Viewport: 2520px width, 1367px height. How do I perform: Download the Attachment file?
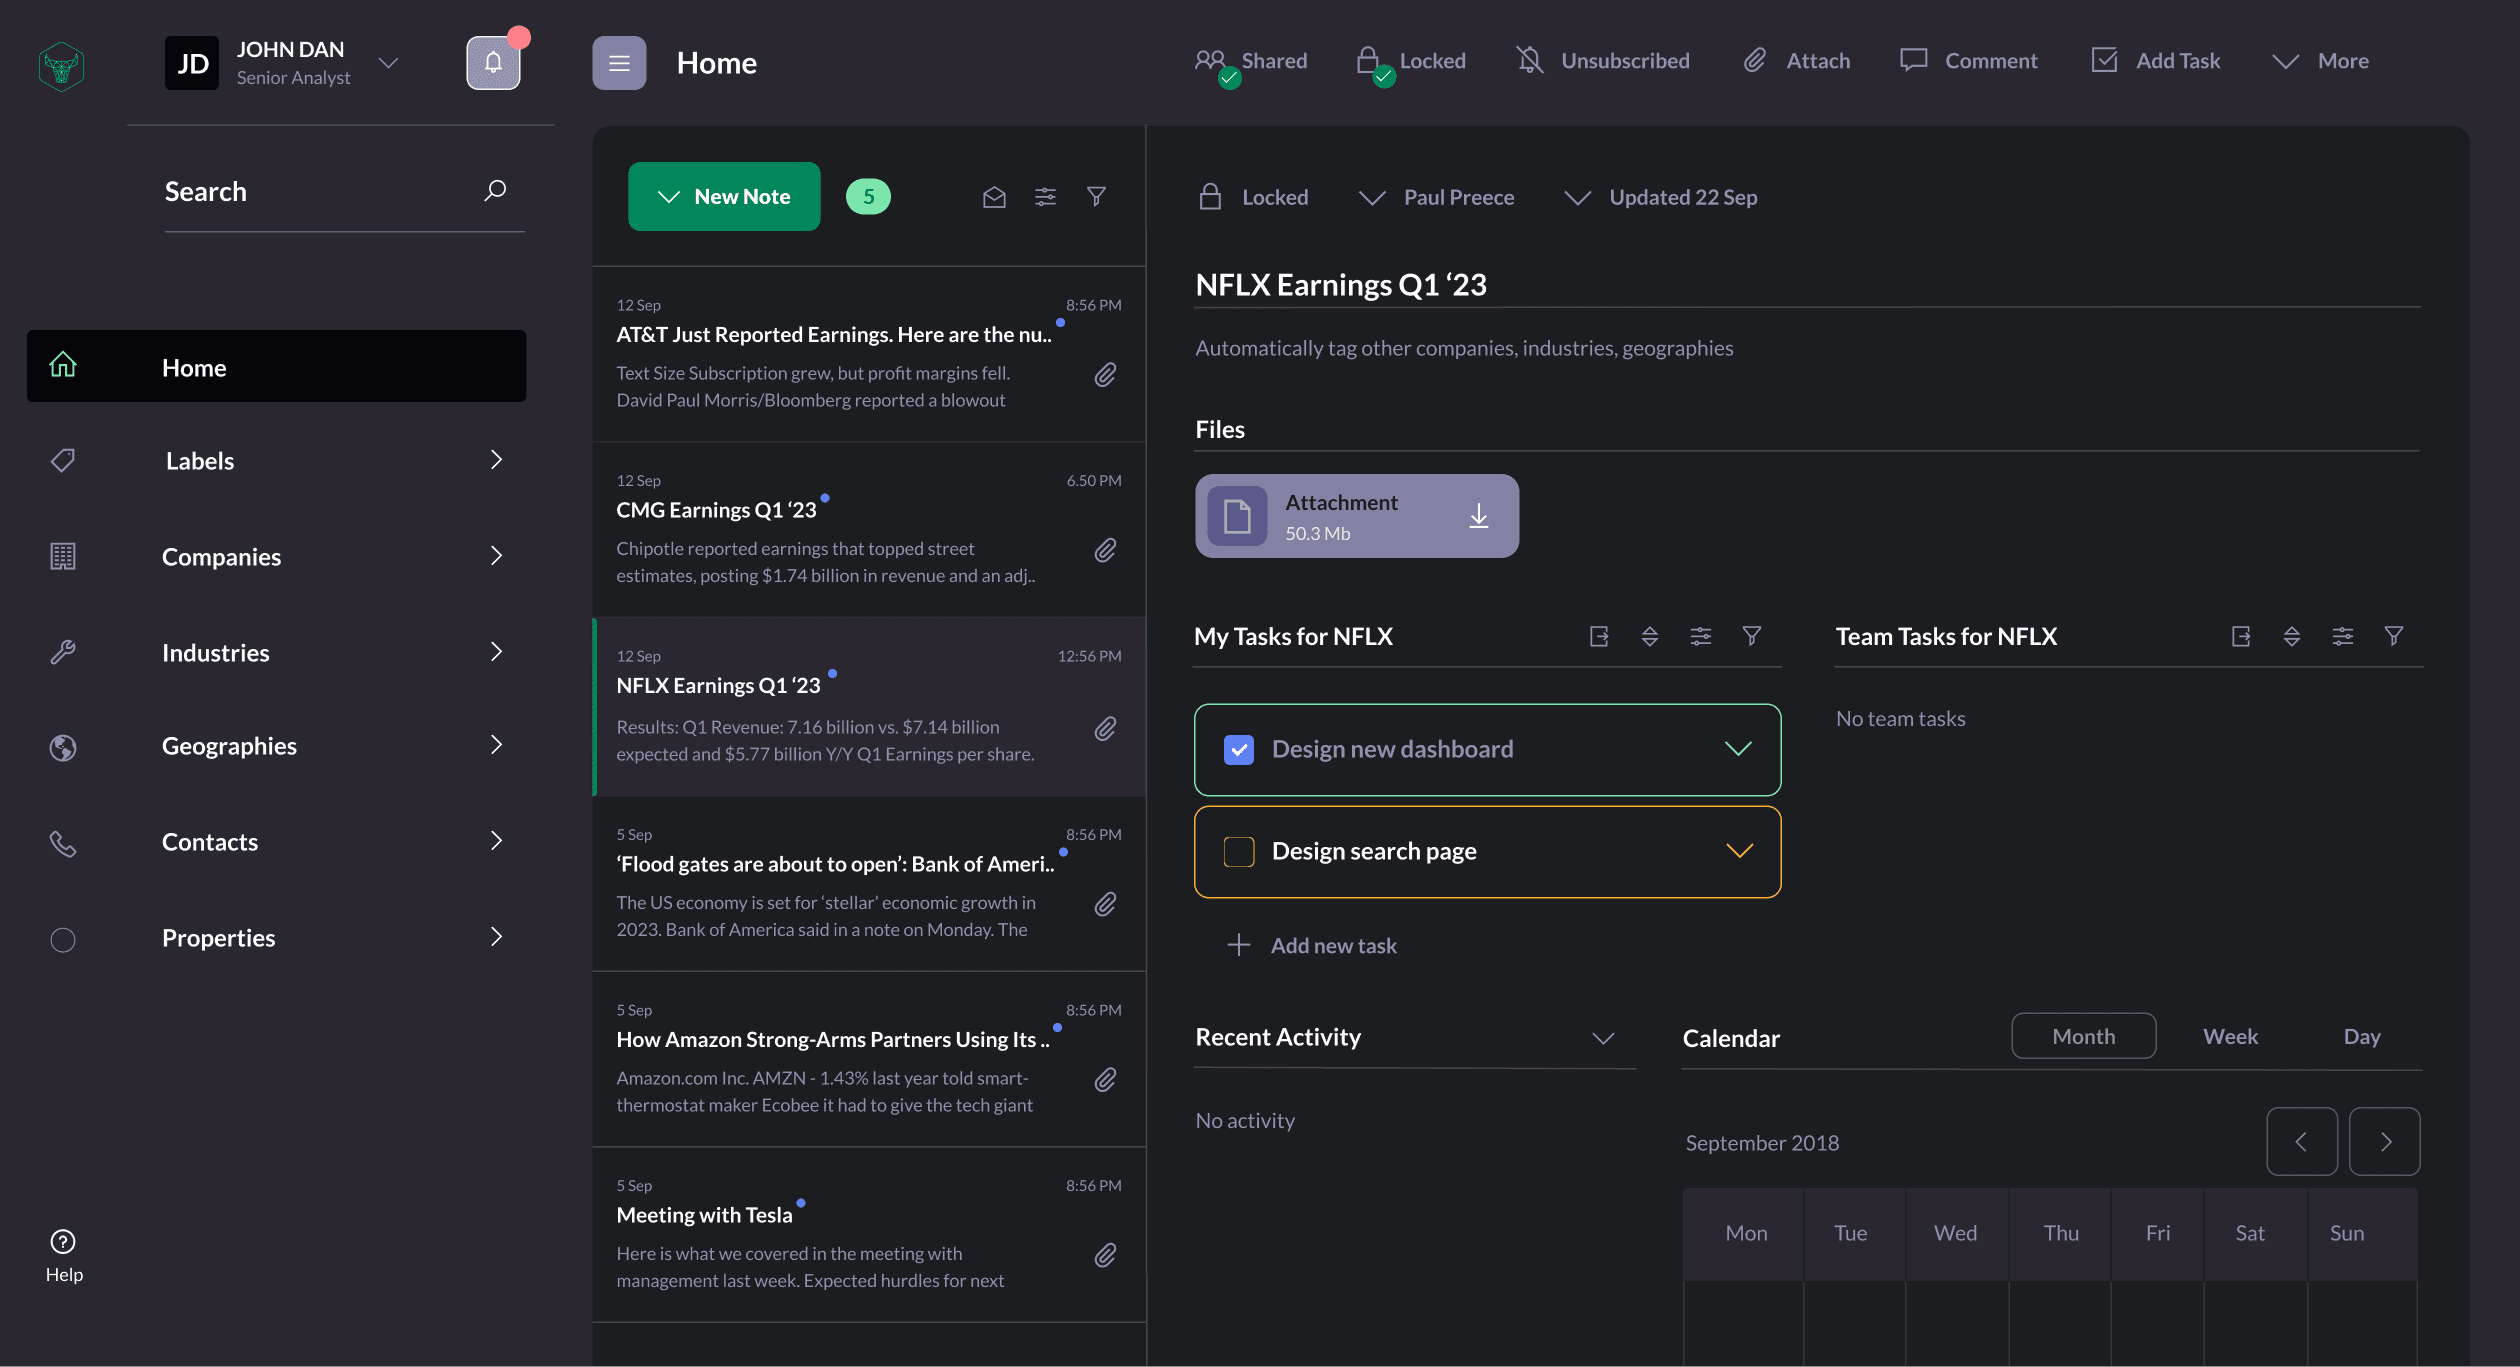[x=1478, y=516]
